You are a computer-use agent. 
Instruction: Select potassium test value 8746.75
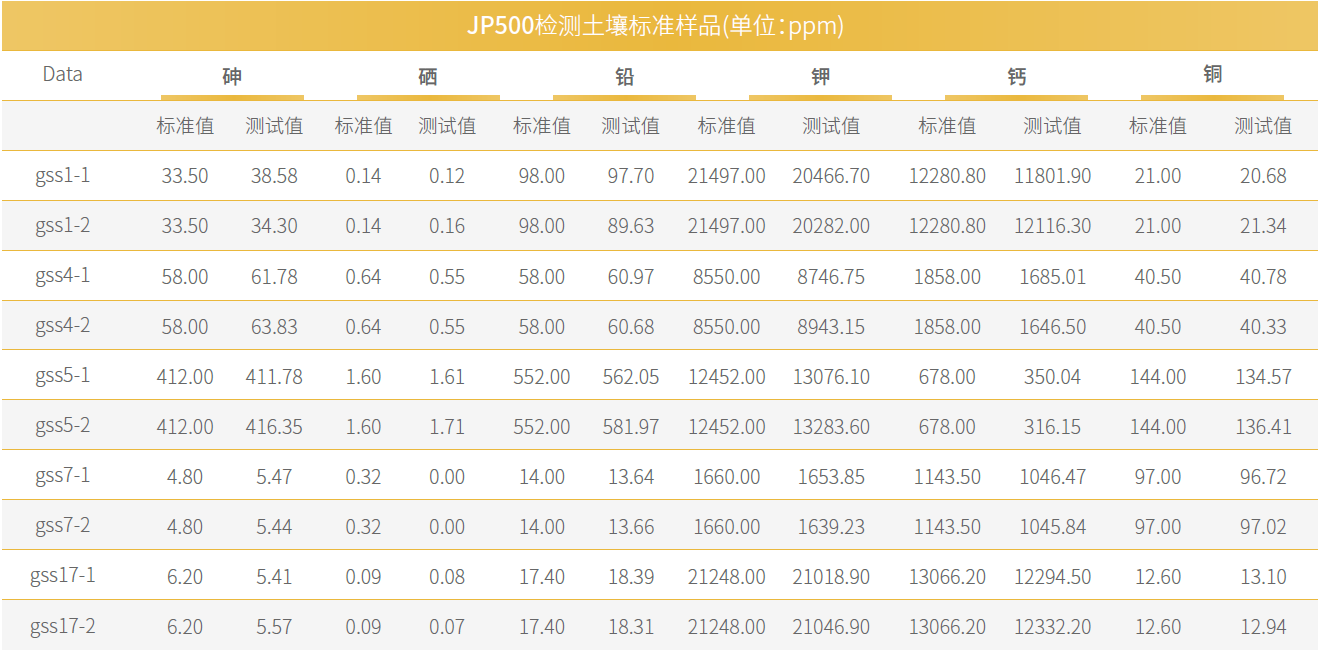pyautogui.click(x=831, y=277)
